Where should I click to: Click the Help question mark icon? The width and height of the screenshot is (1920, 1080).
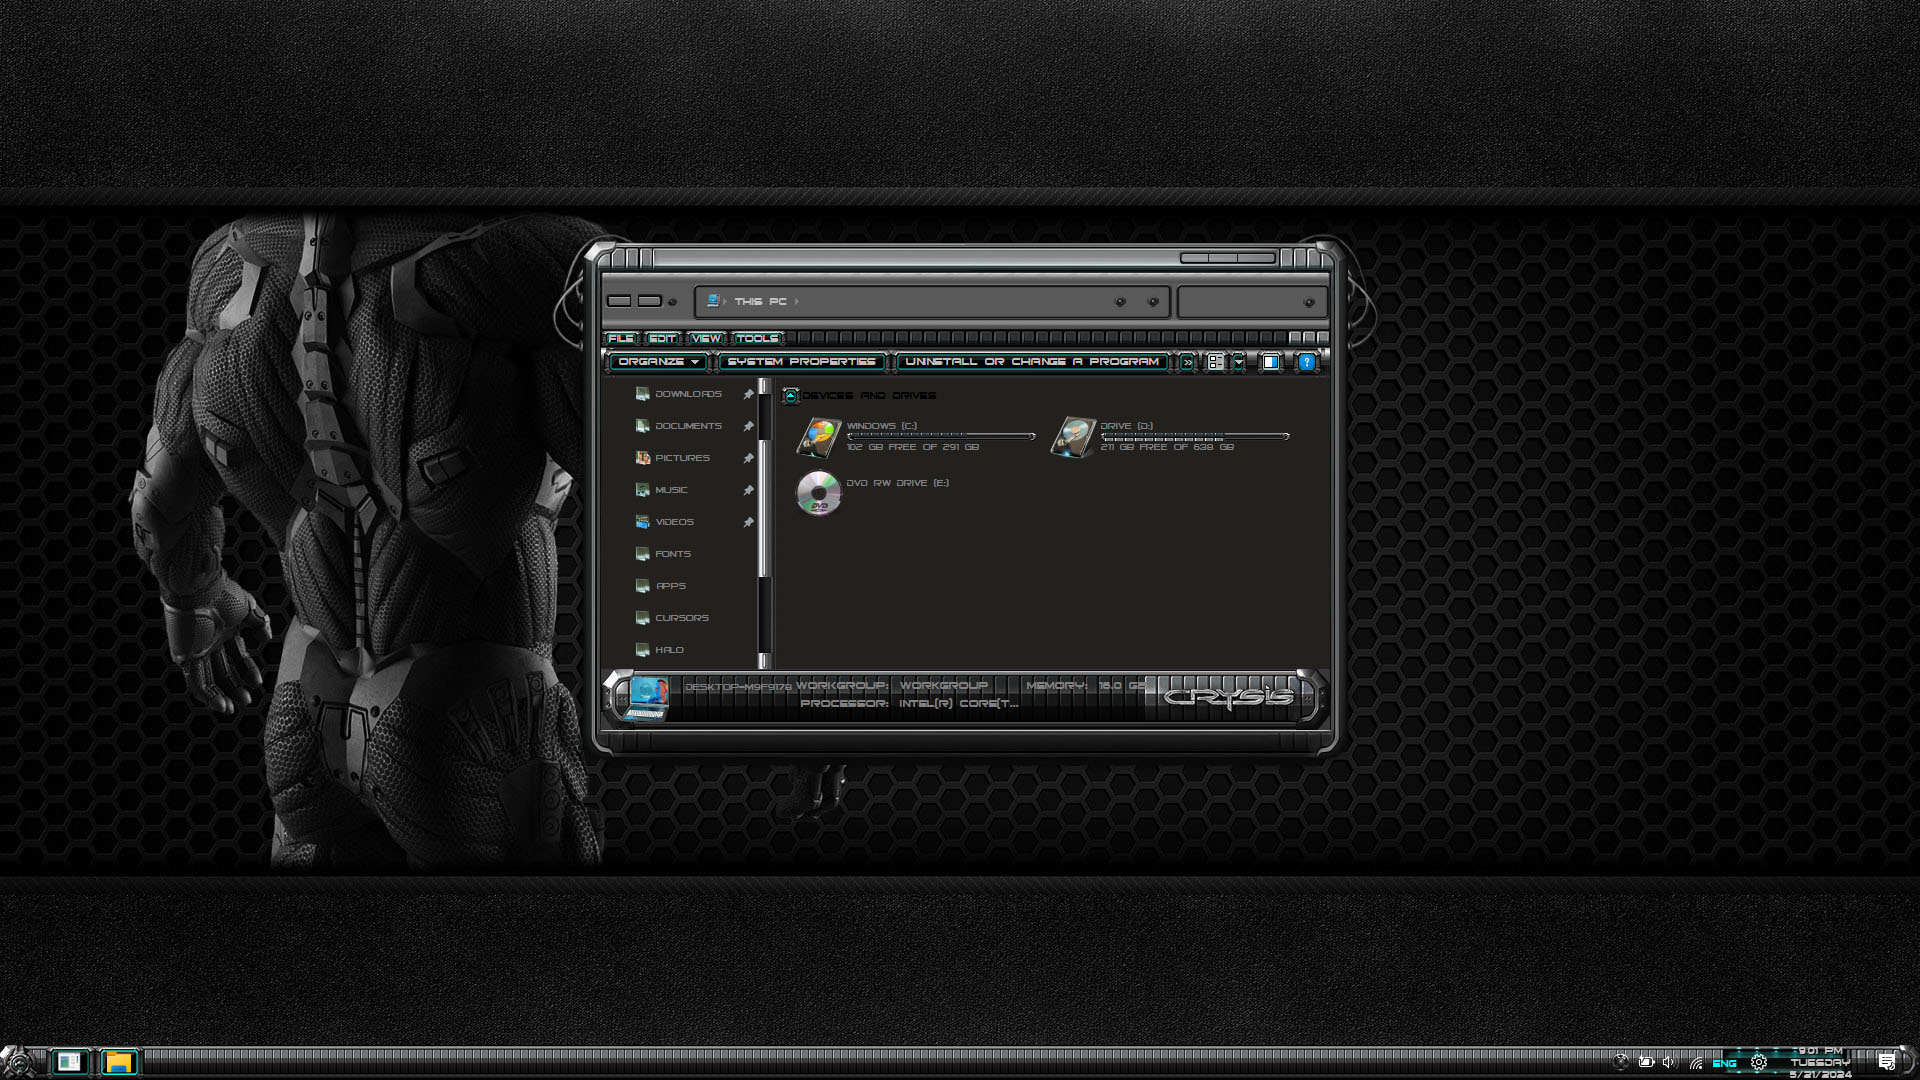1306,362
